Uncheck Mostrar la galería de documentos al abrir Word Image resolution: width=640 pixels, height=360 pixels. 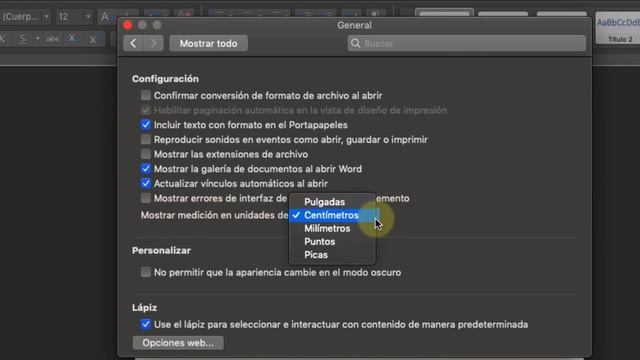[146, 169]
